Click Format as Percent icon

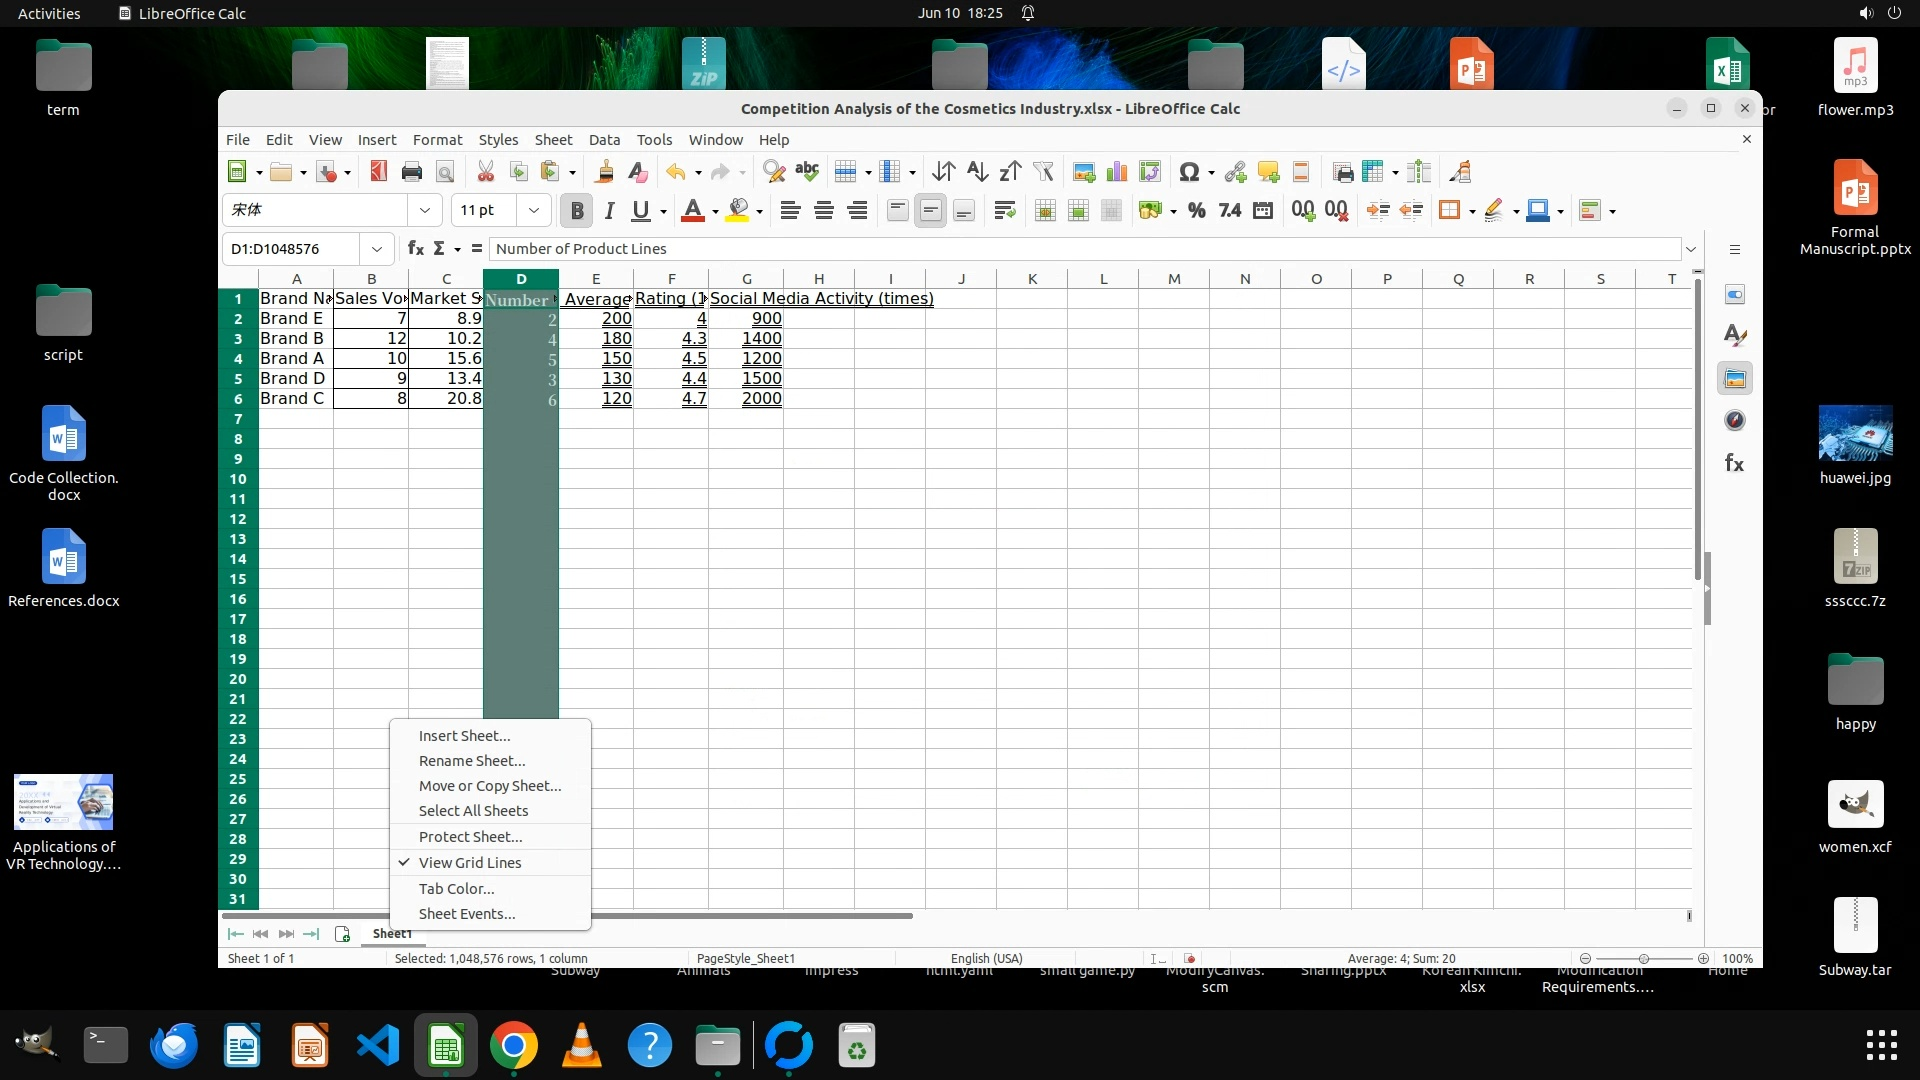point(1196,210)
